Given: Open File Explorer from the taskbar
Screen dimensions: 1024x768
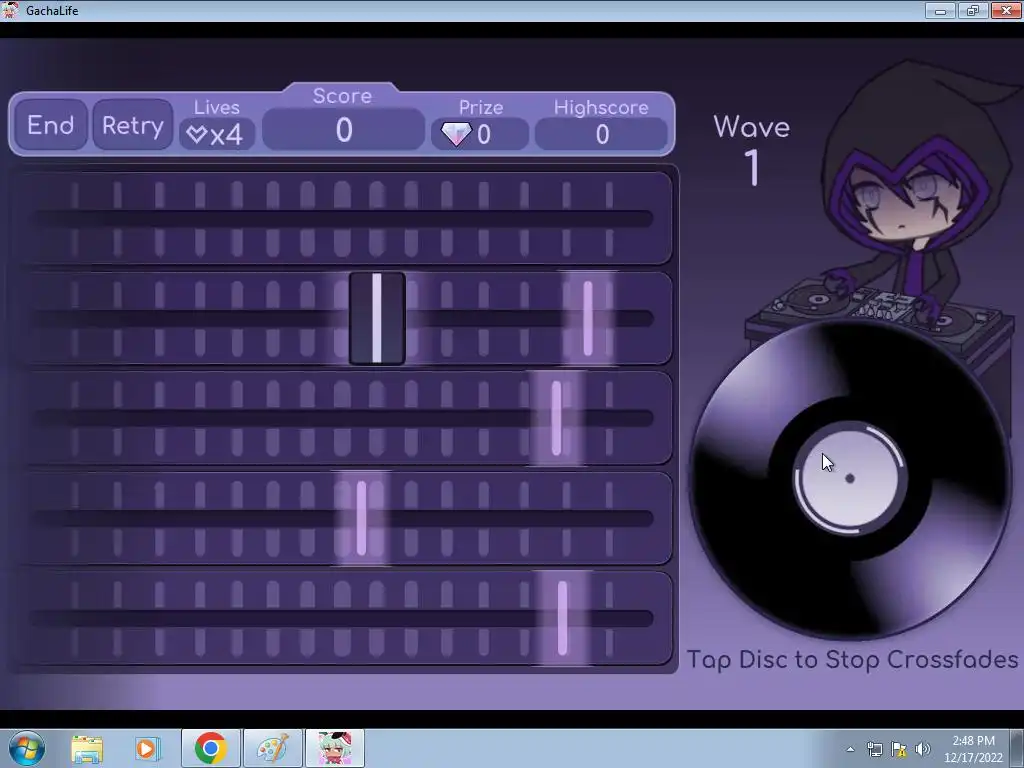Looking at the screenshot, I should (x=87, y=748).
